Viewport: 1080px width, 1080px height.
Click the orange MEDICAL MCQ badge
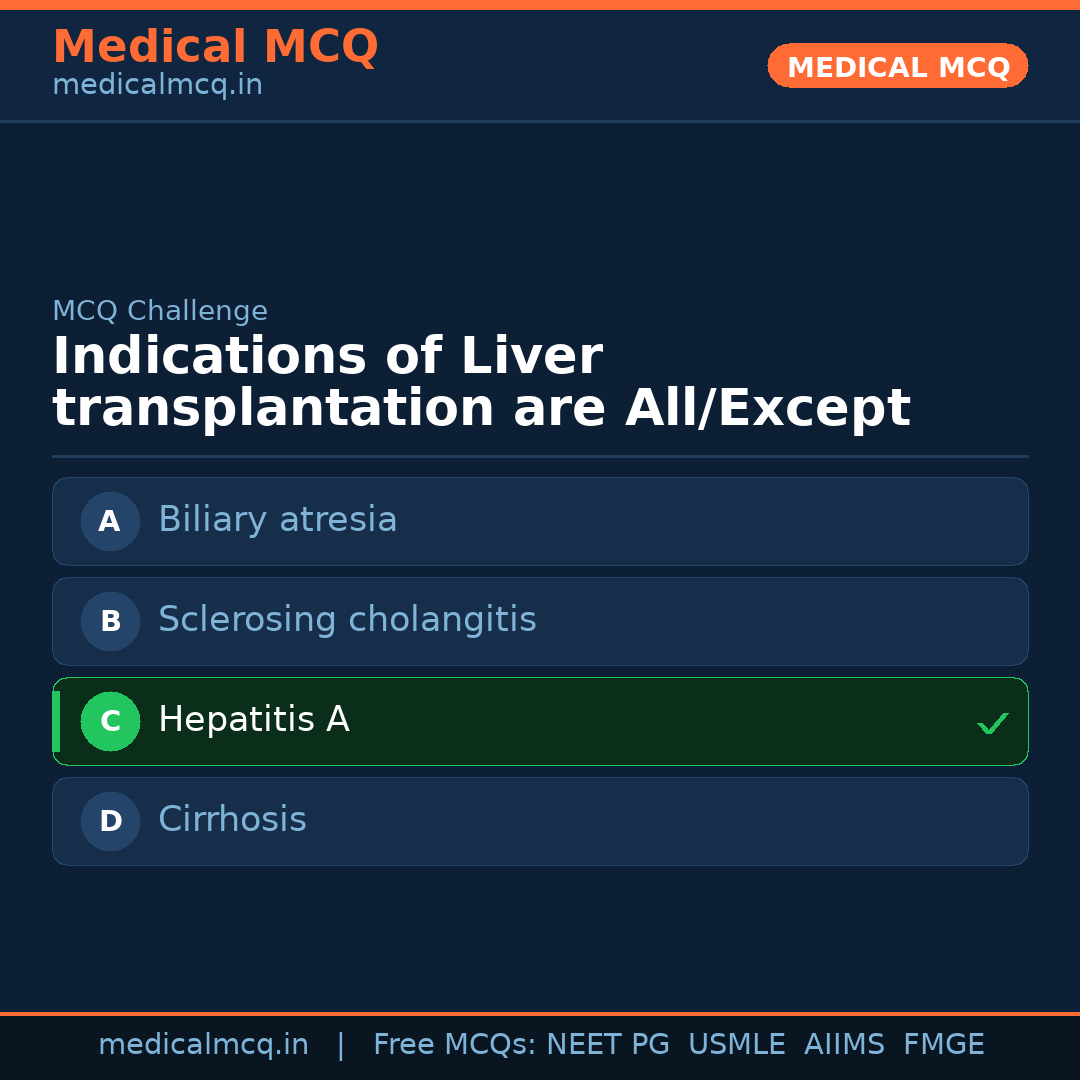click(897, 66)
